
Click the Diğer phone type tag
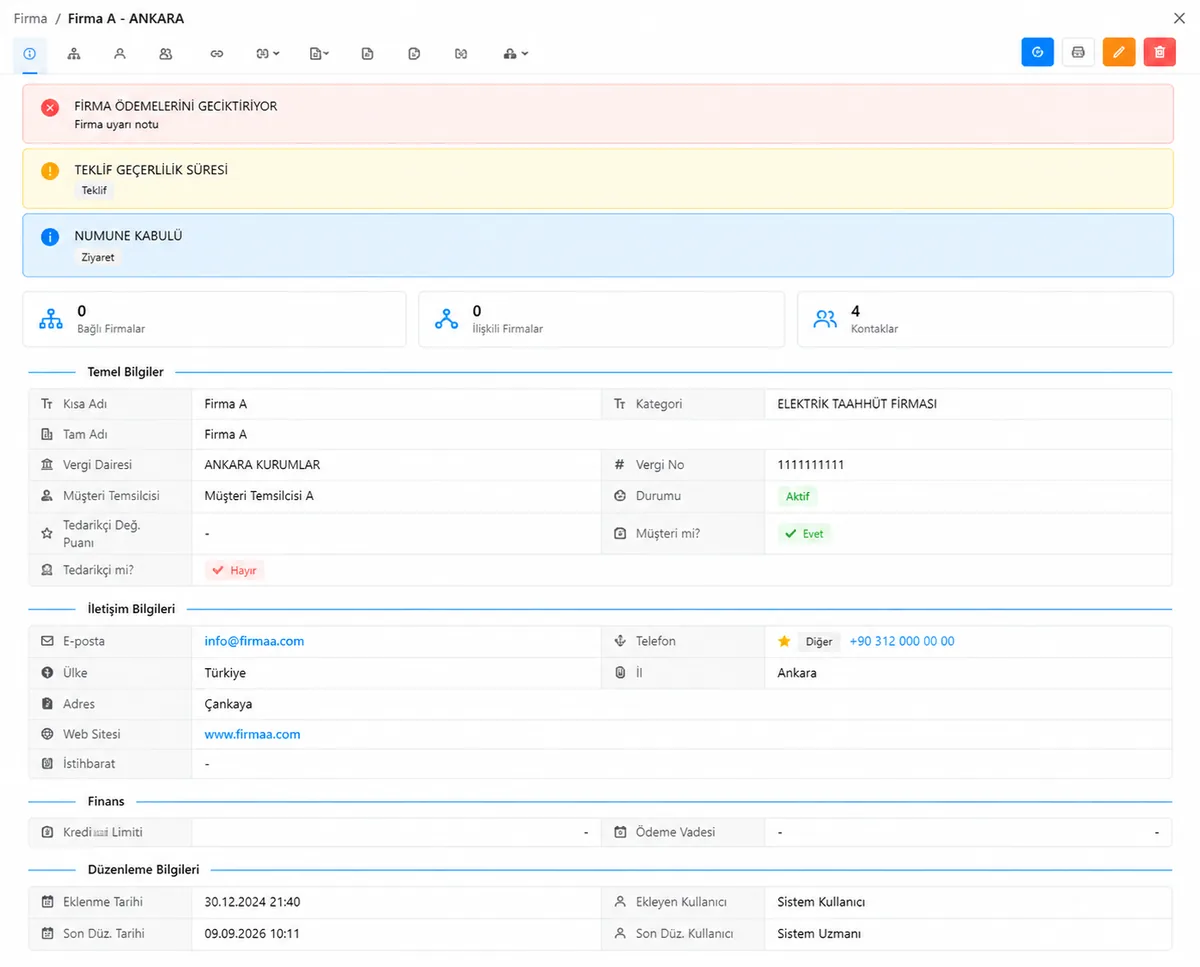click(x=819, y=641)
